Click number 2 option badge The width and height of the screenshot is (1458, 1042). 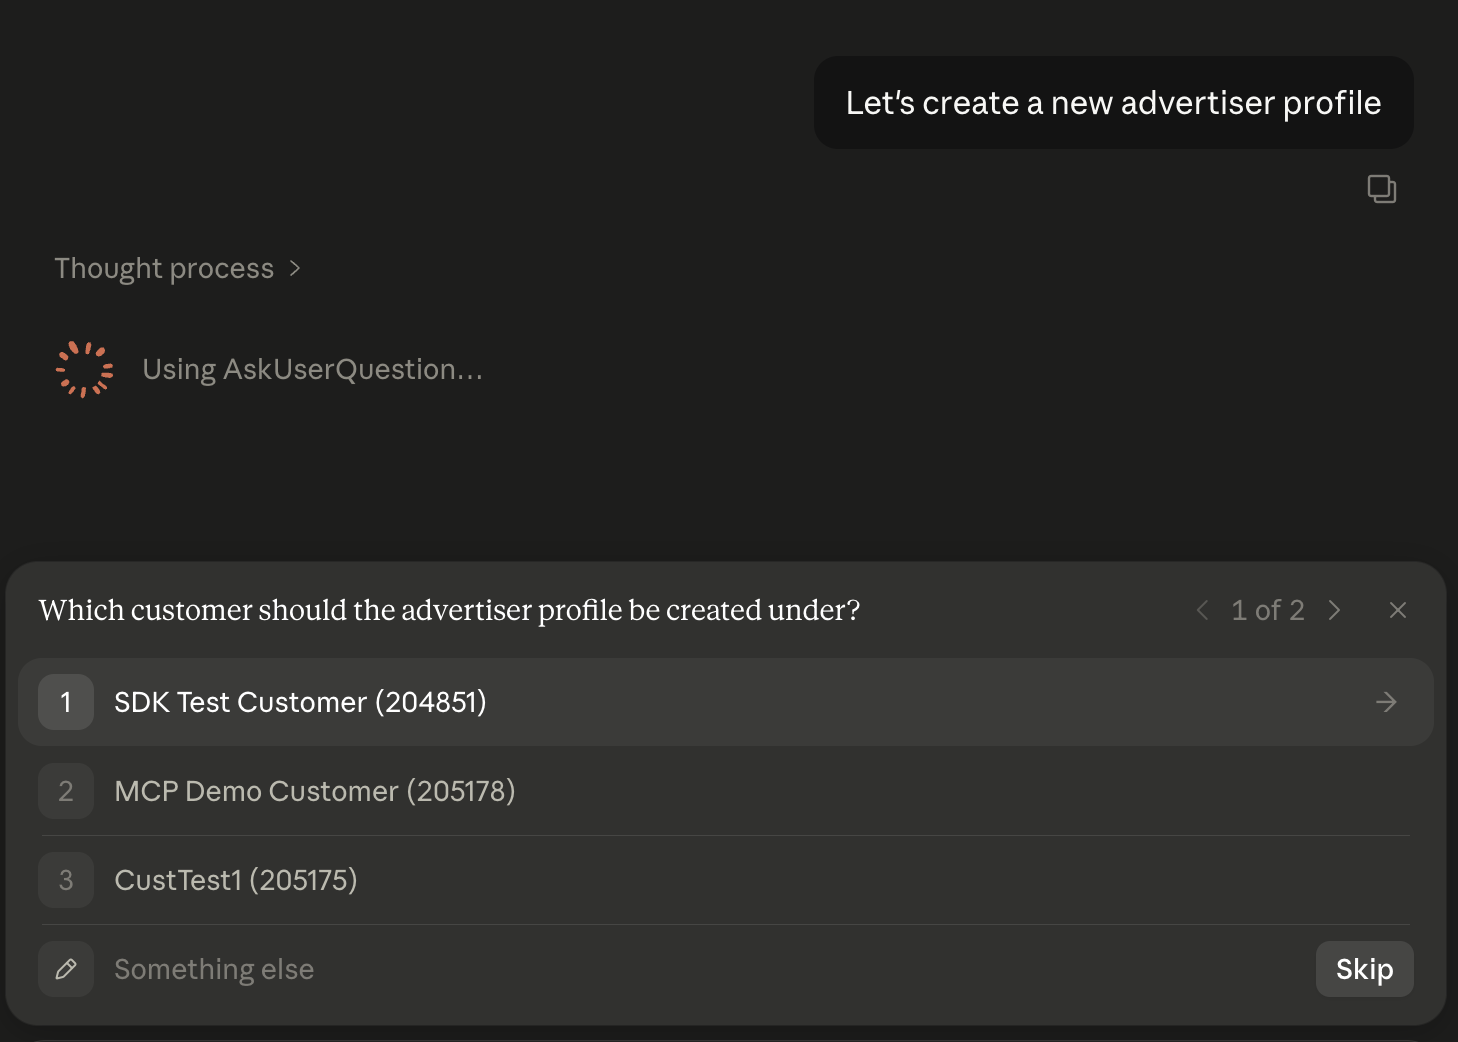(x=66, y=791)
